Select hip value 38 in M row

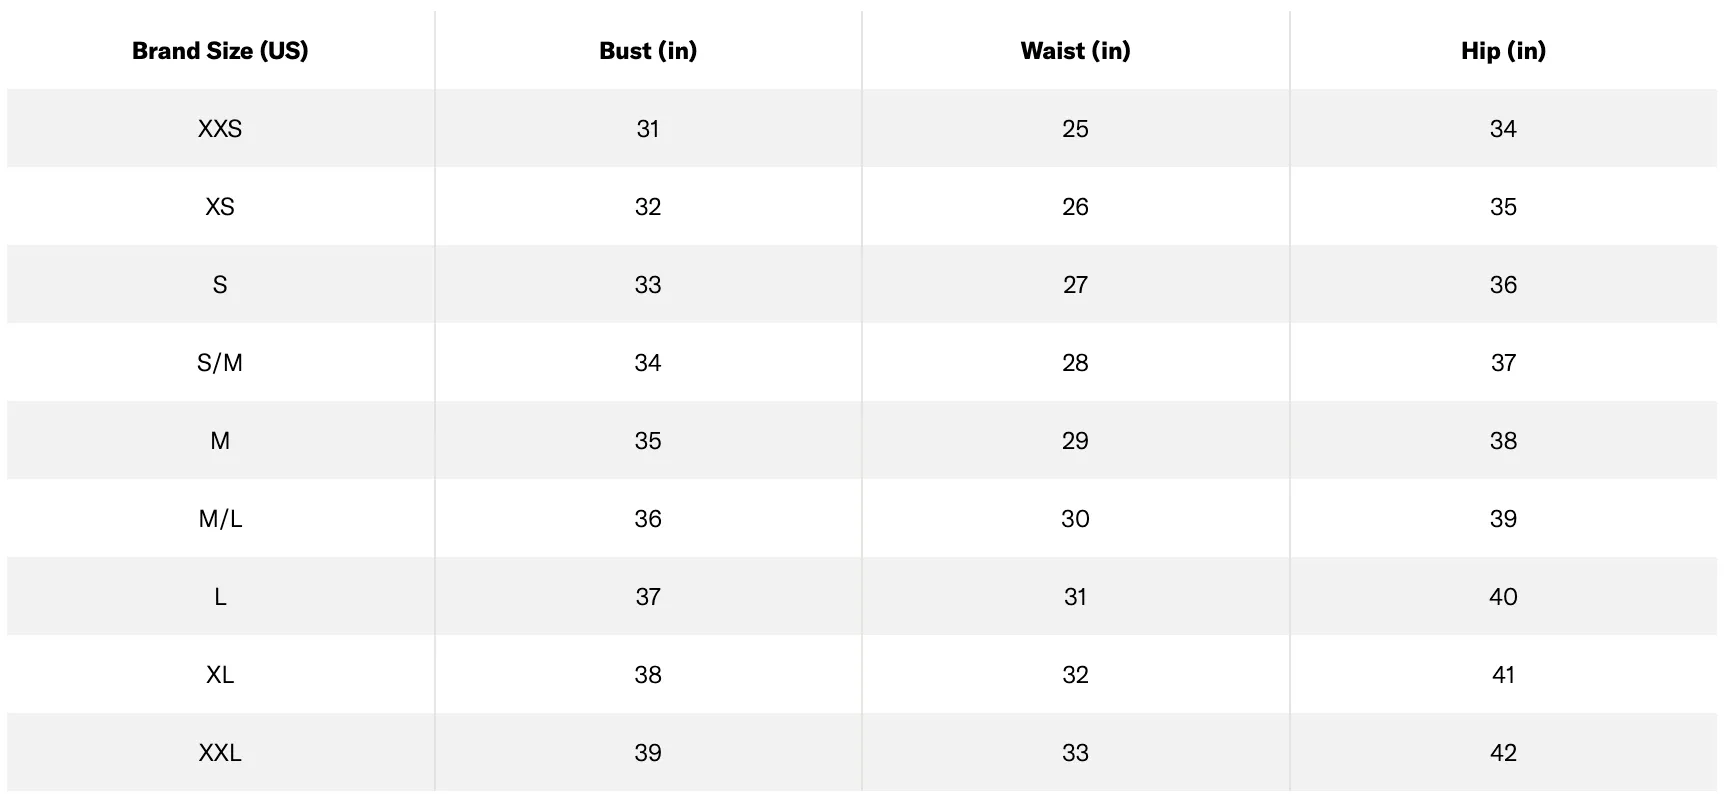pos(1503,441)
